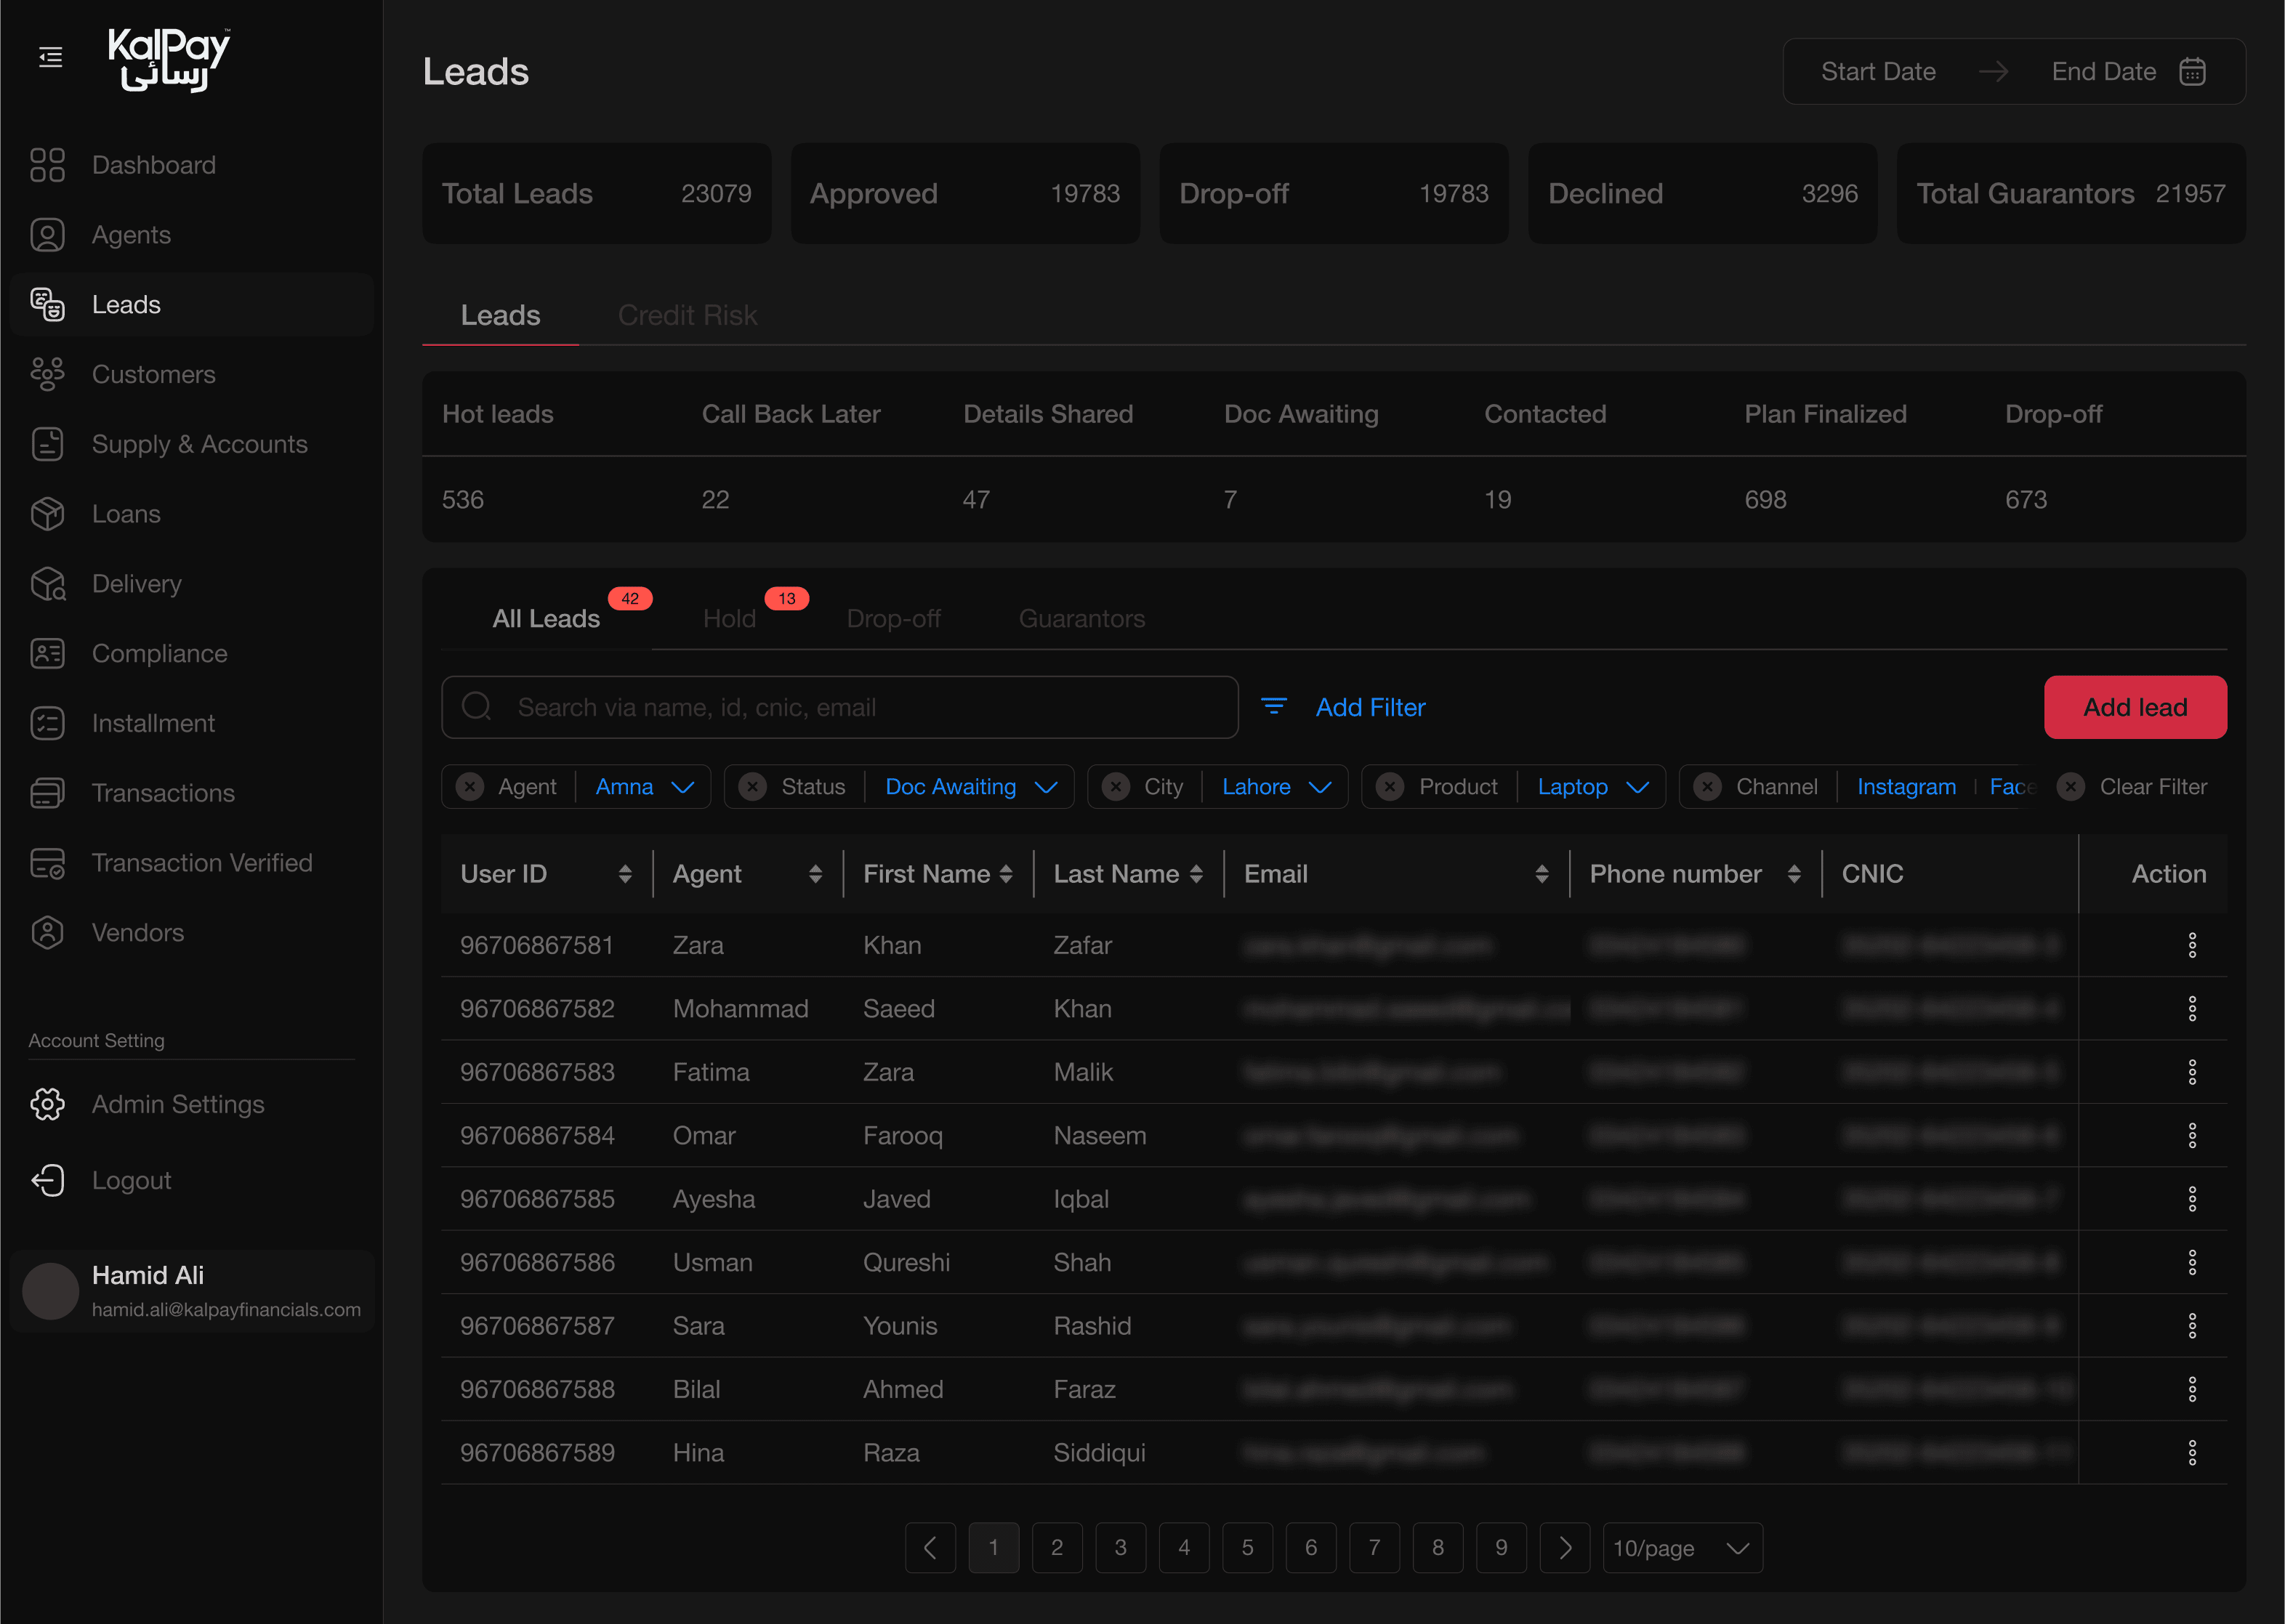
Task: Open Admin Settings via the gear icon
Action: [47, 1104]
